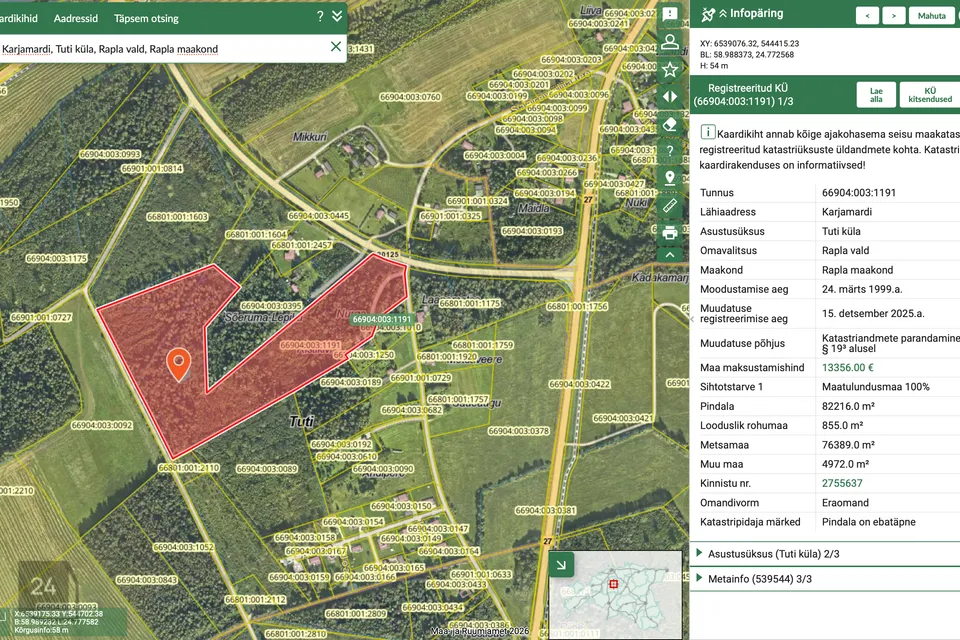This screenshot has height=640, width=960.
Task: Select the eraser clear tool
Action: click(670, 124)
